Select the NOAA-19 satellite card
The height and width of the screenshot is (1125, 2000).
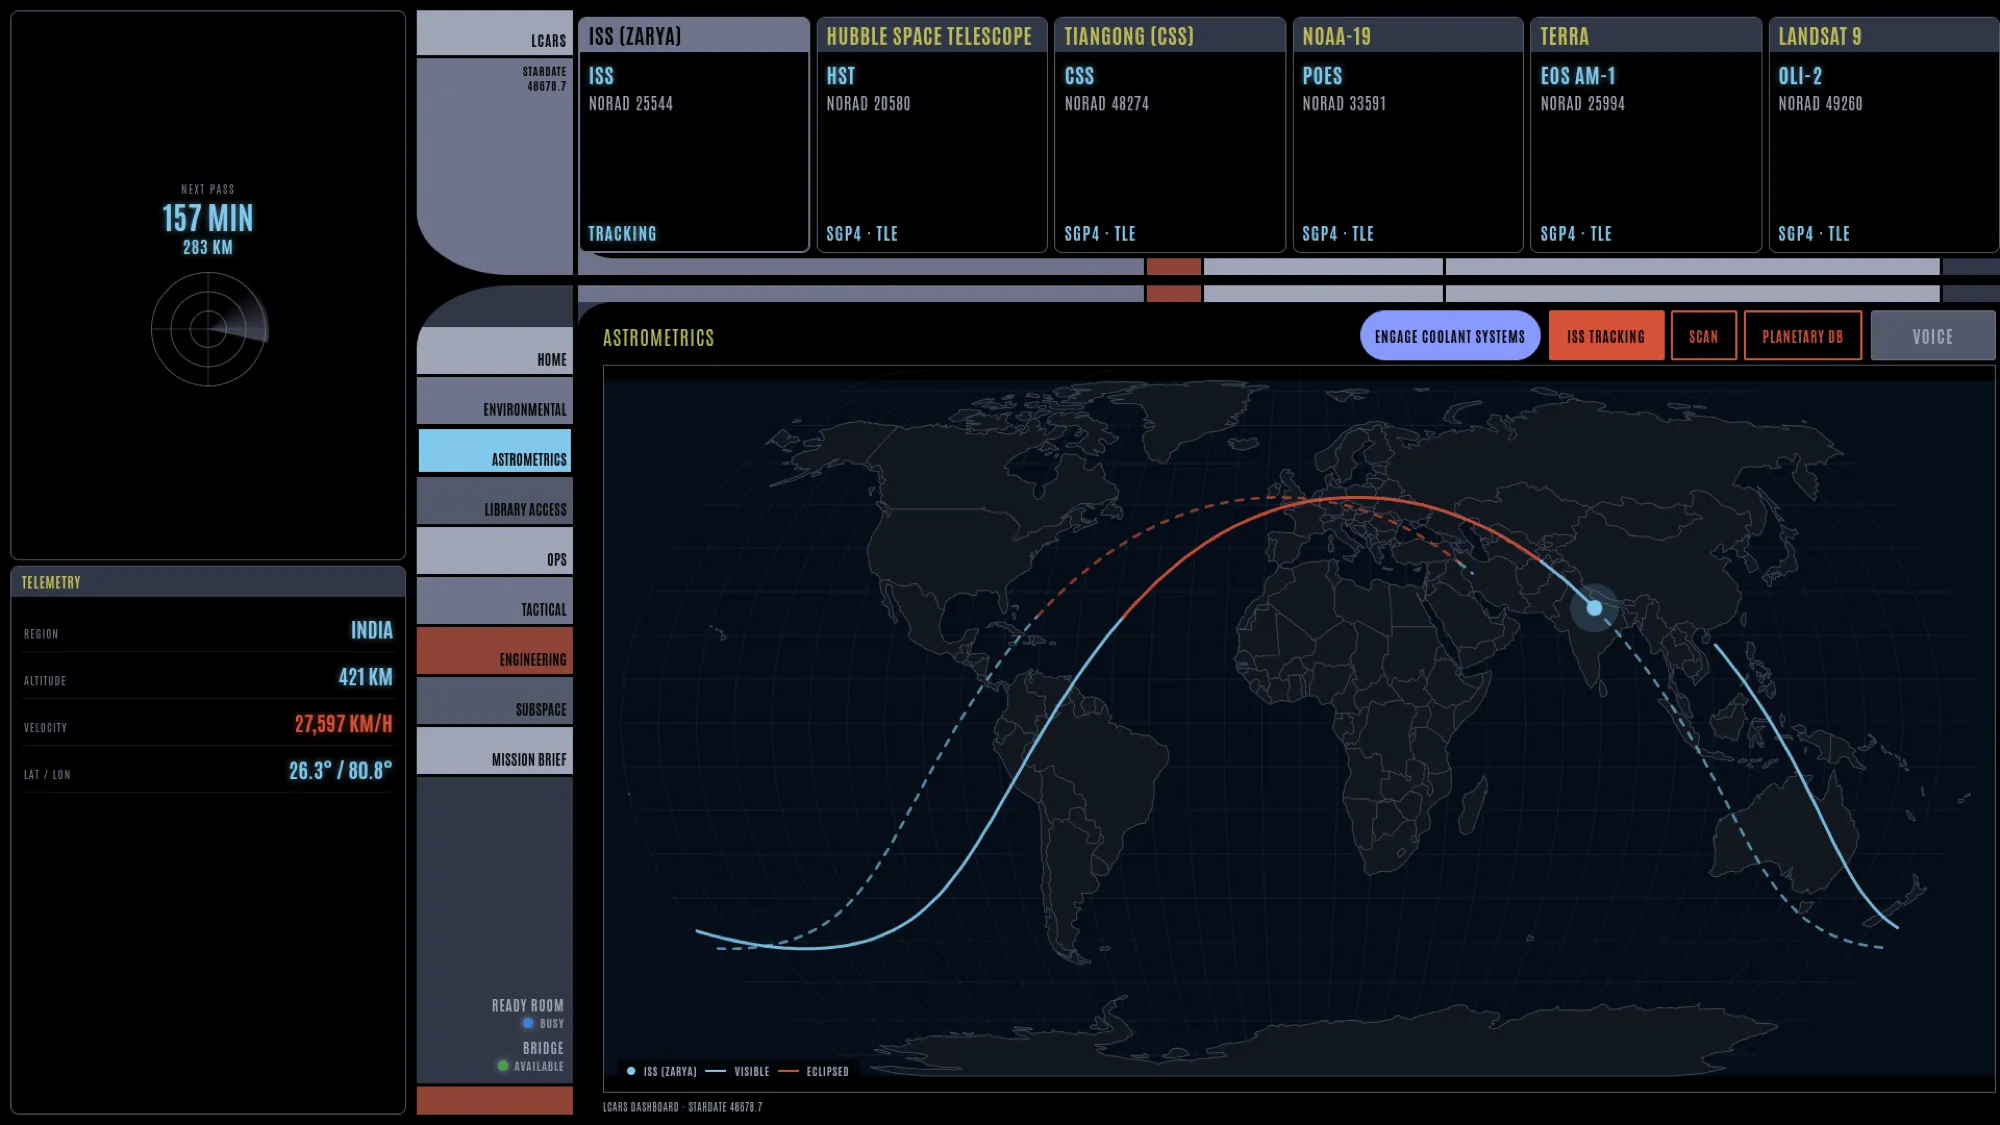point(1408,134)
